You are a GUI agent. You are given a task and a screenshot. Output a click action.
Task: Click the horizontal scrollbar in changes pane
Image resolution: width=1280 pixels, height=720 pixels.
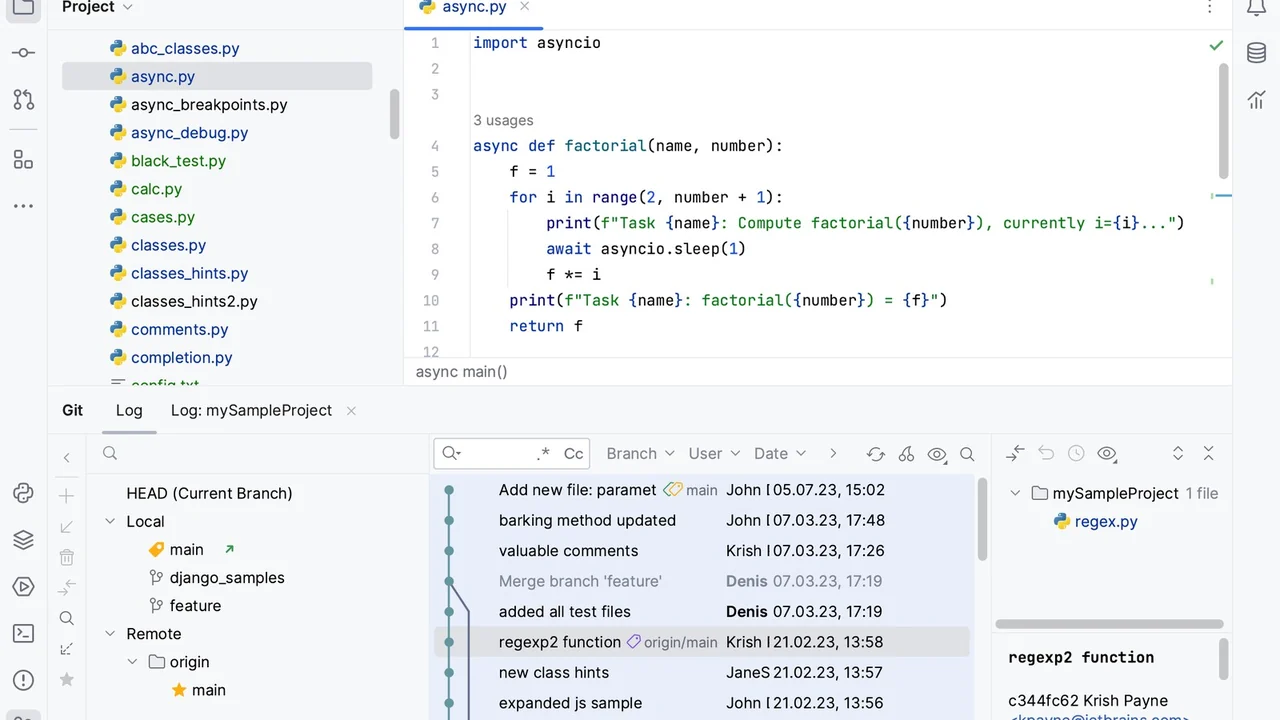(1108, 624)
